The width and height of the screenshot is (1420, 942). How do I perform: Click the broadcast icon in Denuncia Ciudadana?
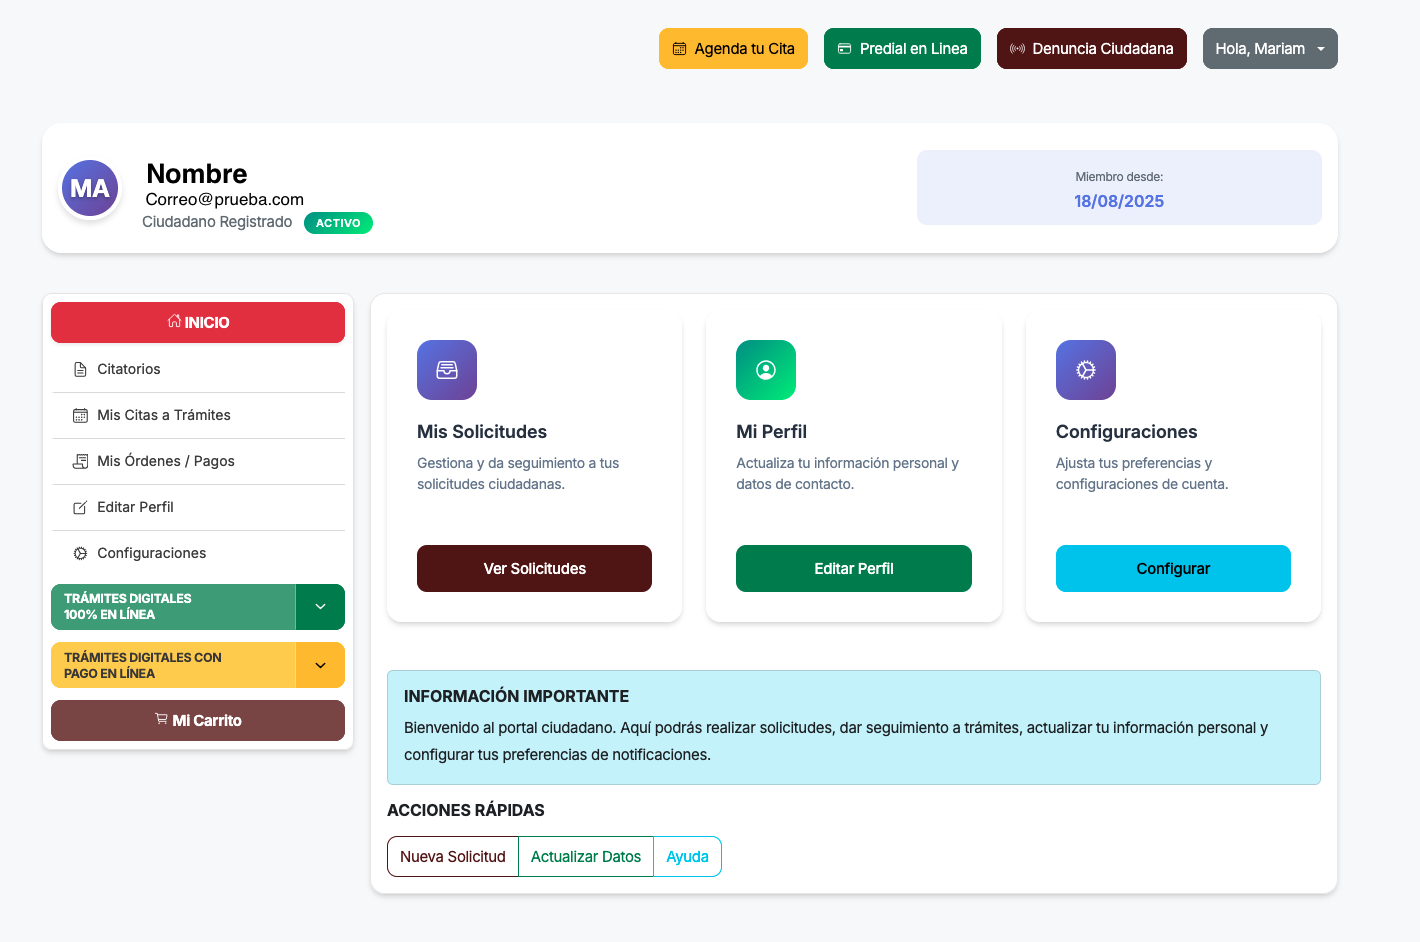point(1017,49)
